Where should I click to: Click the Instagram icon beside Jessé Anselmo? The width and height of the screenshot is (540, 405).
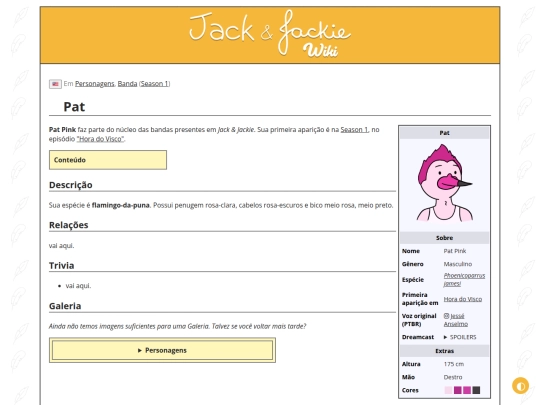point(446,316)
